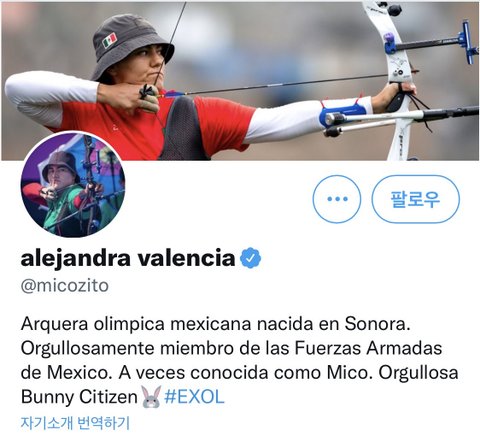Click 자기소개 번역하기 to translate the bio
Viewport: 480px width, 442px height.
pos(75,423)
